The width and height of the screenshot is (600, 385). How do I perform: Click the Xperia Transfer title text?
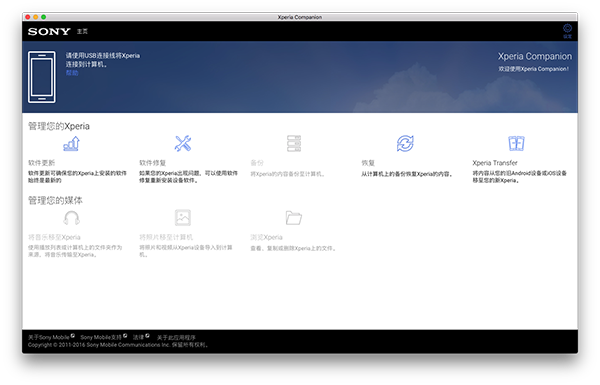click(x=495, y=163)
